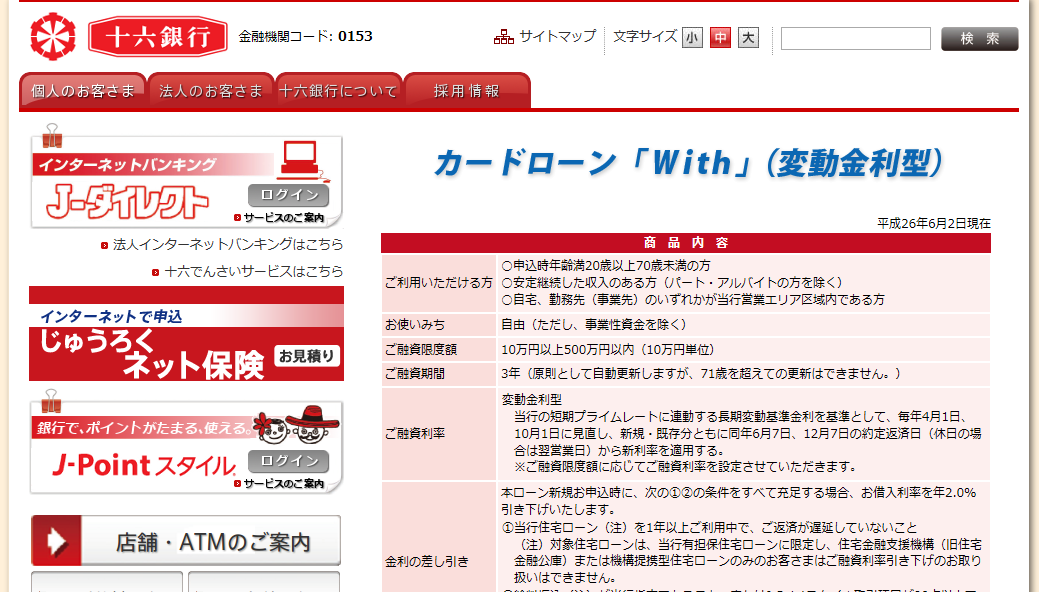Open J-Point サービスのご案内 link
Screen dimensions: 1039x592
[x=279, y=483]
